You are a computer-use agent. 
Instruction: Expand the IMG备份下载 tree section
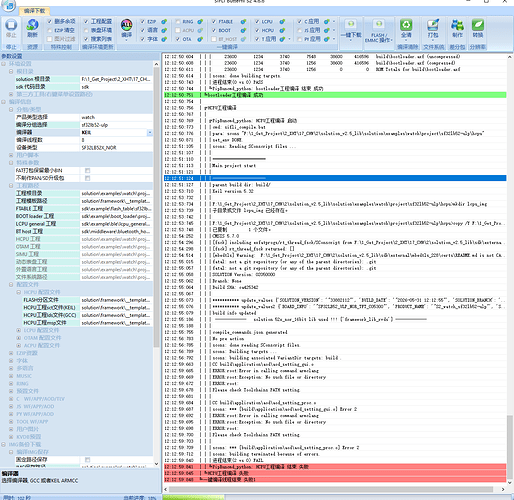coord(3,444)
